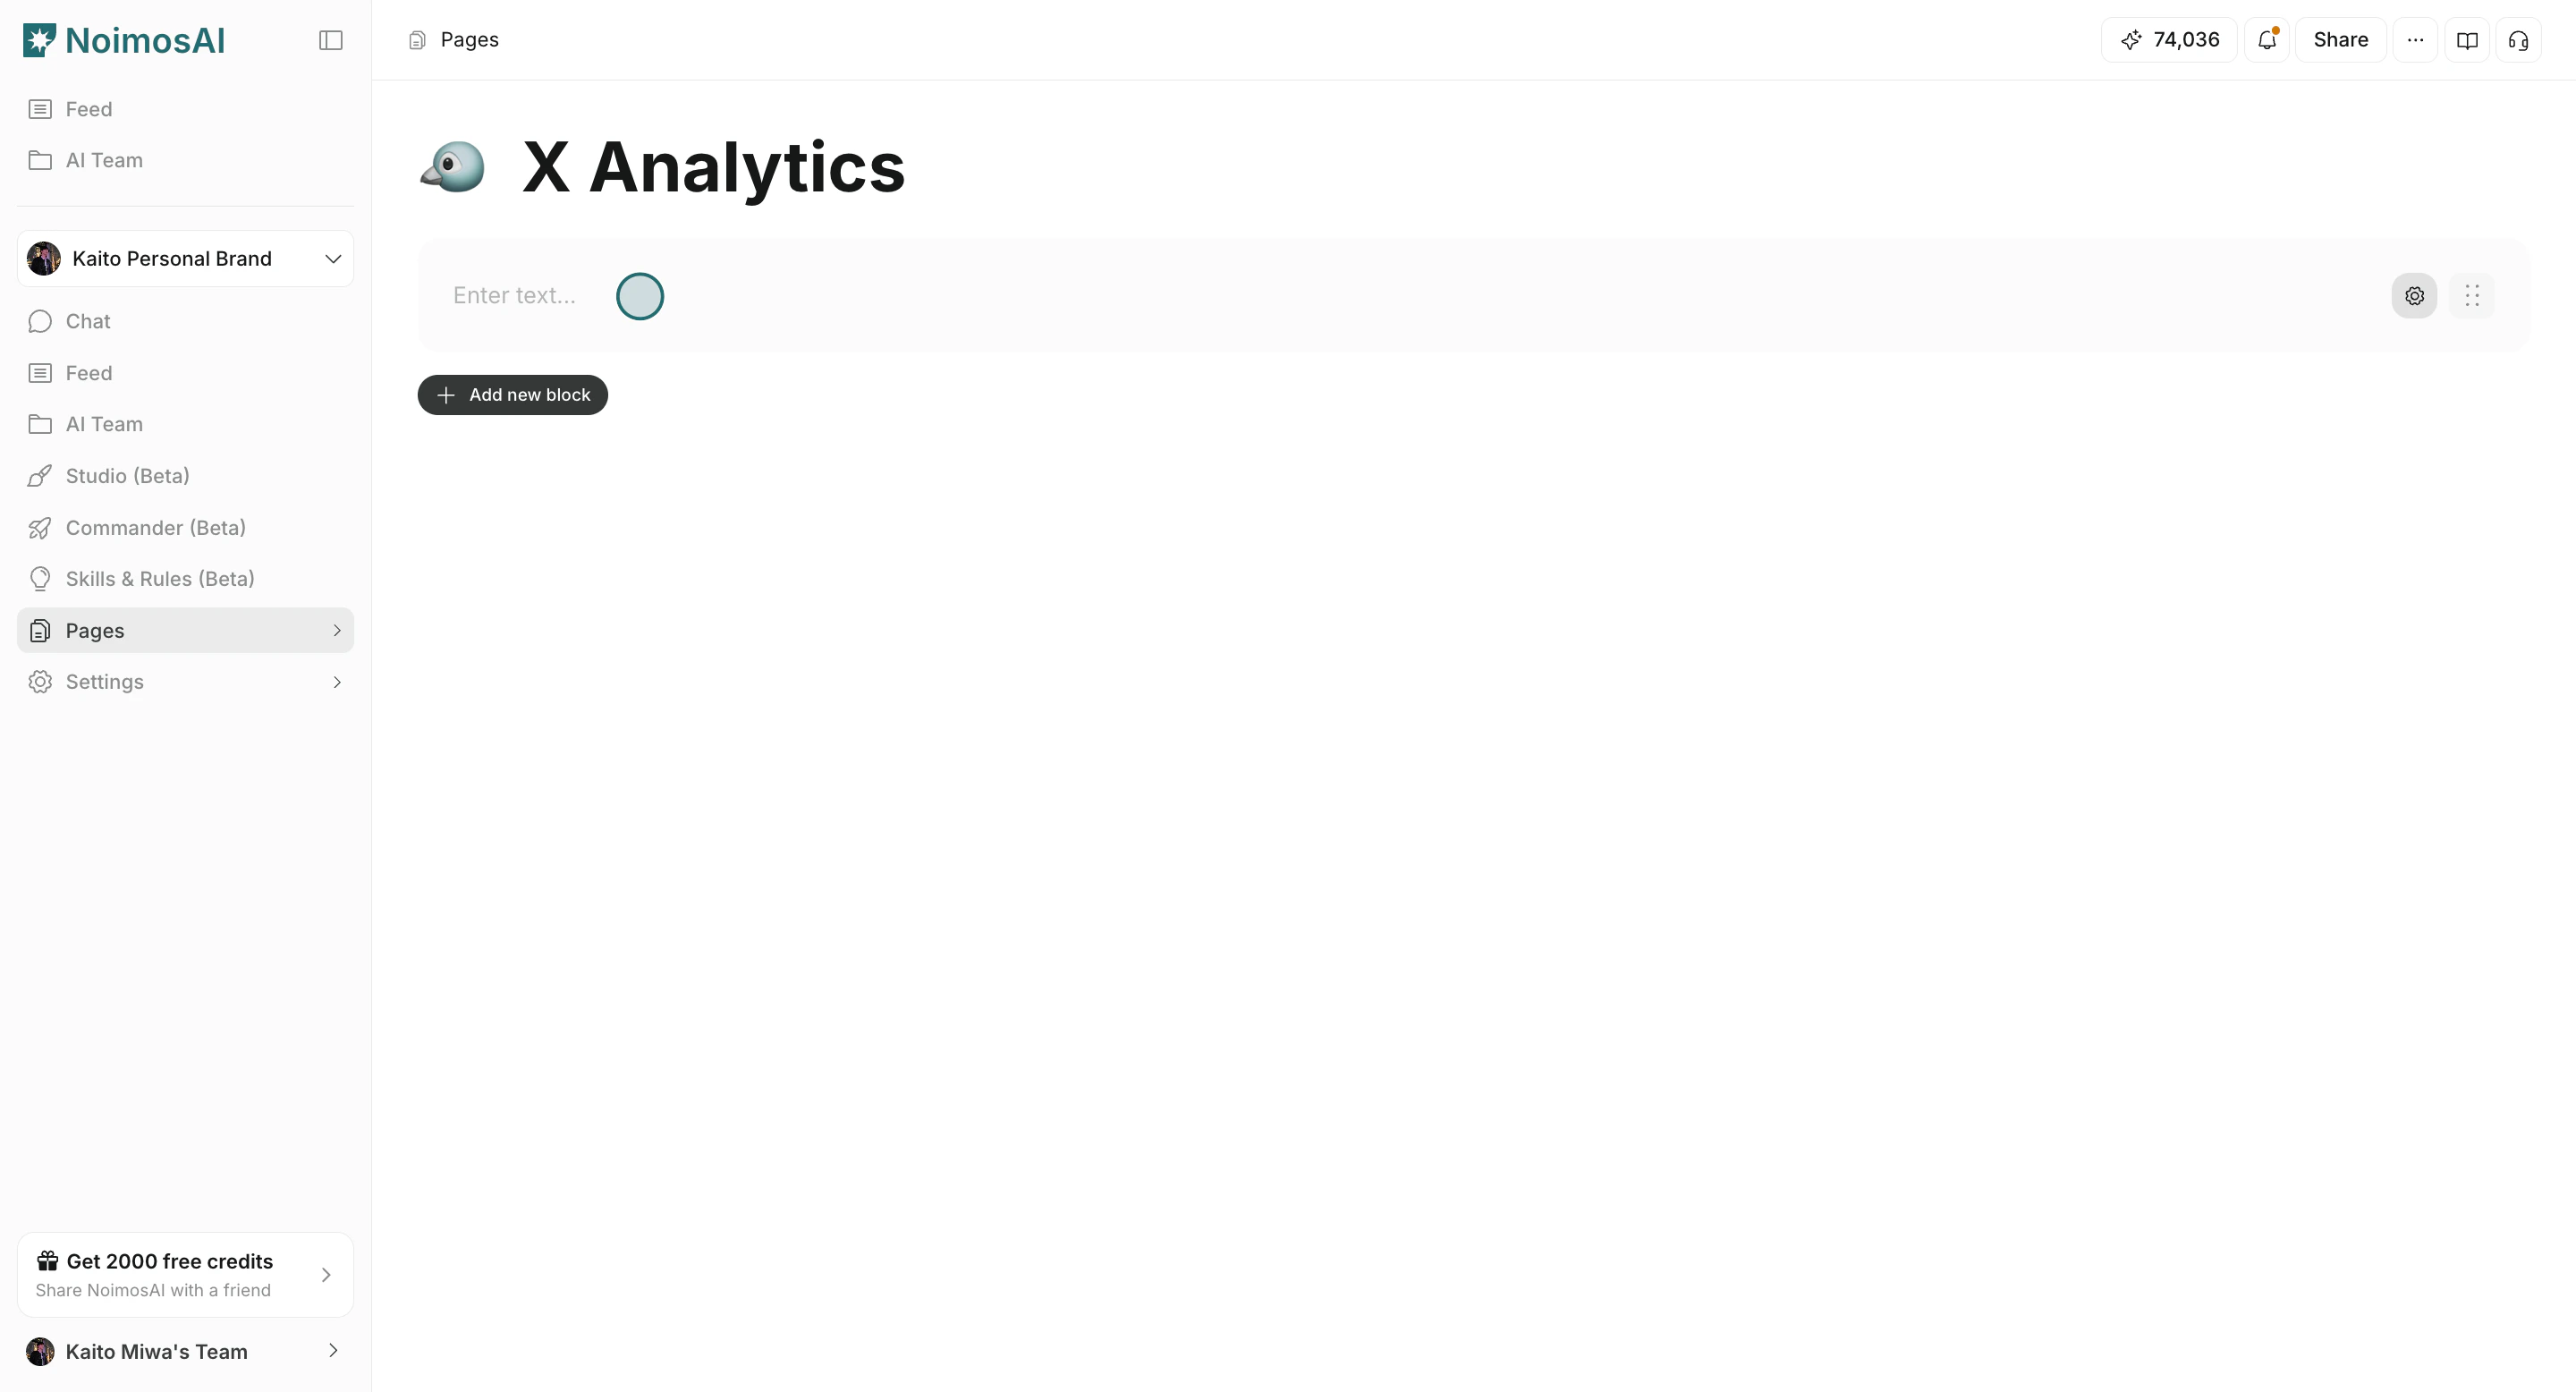
Task: View the notifications bell
Action: pyautogui.click(x=2266, y=40)
